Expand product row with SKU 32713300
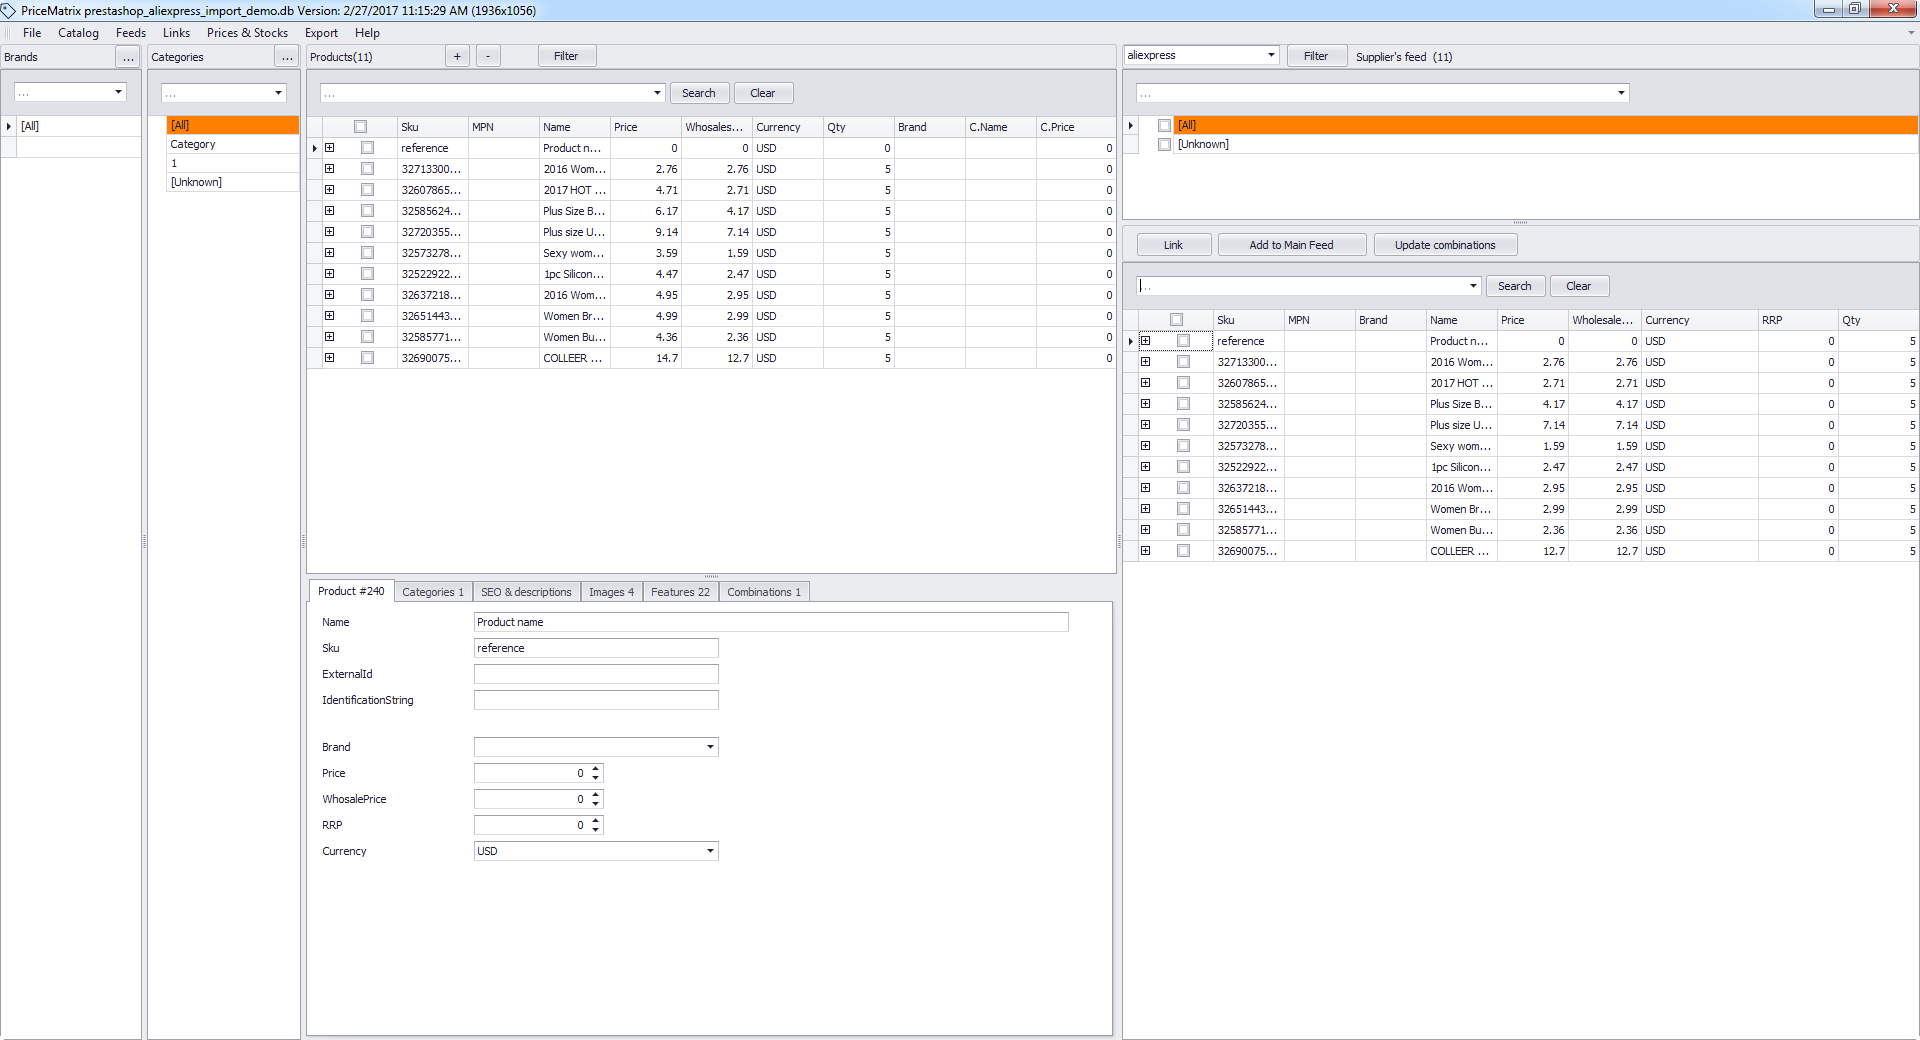Viewport: 1920px width, 1040px height. [x=329, y=169]
